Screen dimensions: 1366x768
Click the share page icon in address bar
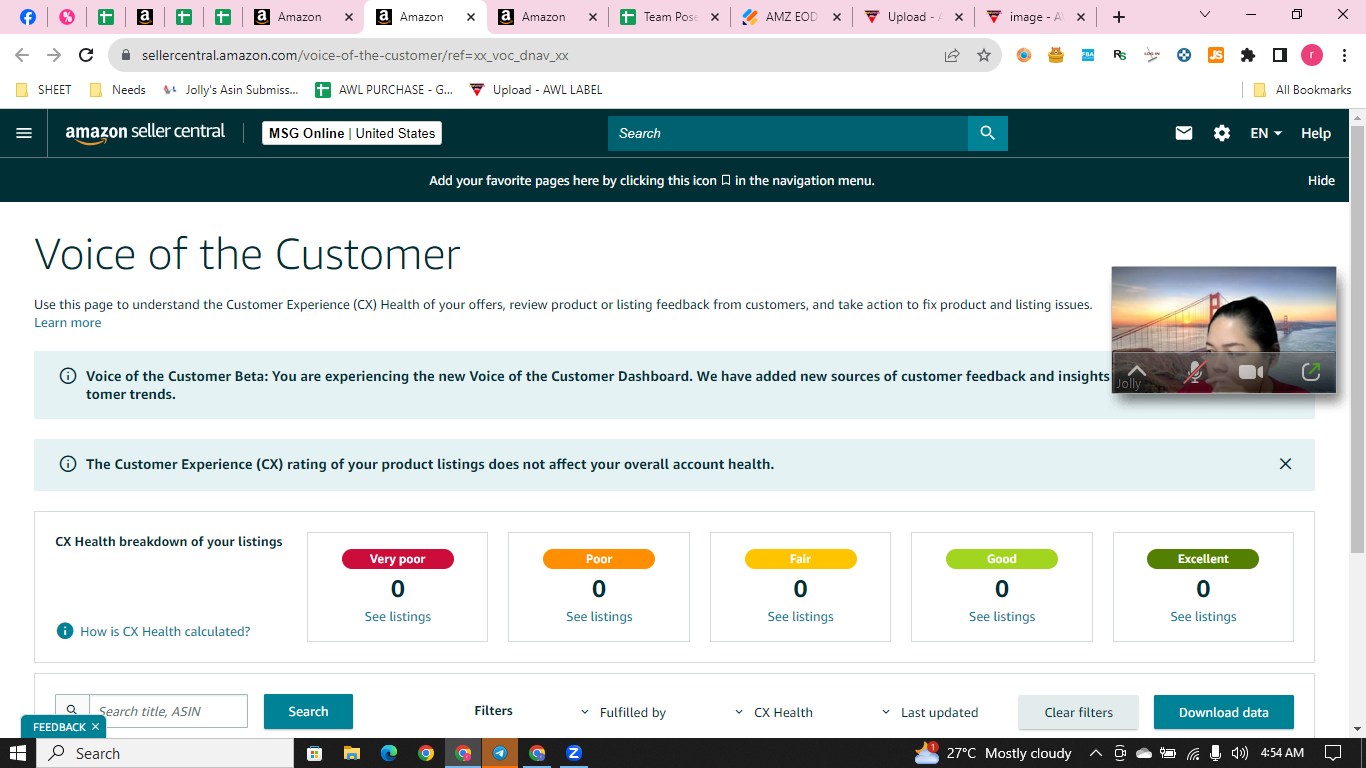(x=952, y=56)
